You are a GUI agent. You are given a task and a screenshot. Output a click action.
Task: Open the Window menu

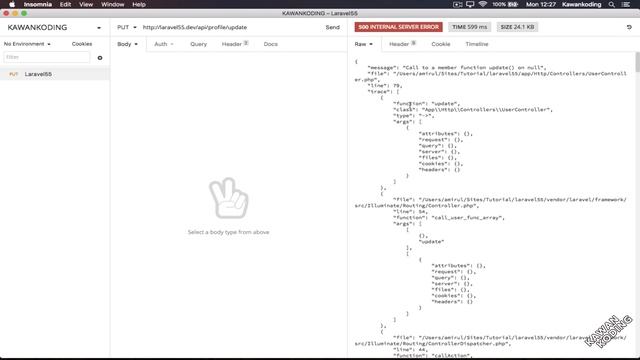click(x=113, y=4)
